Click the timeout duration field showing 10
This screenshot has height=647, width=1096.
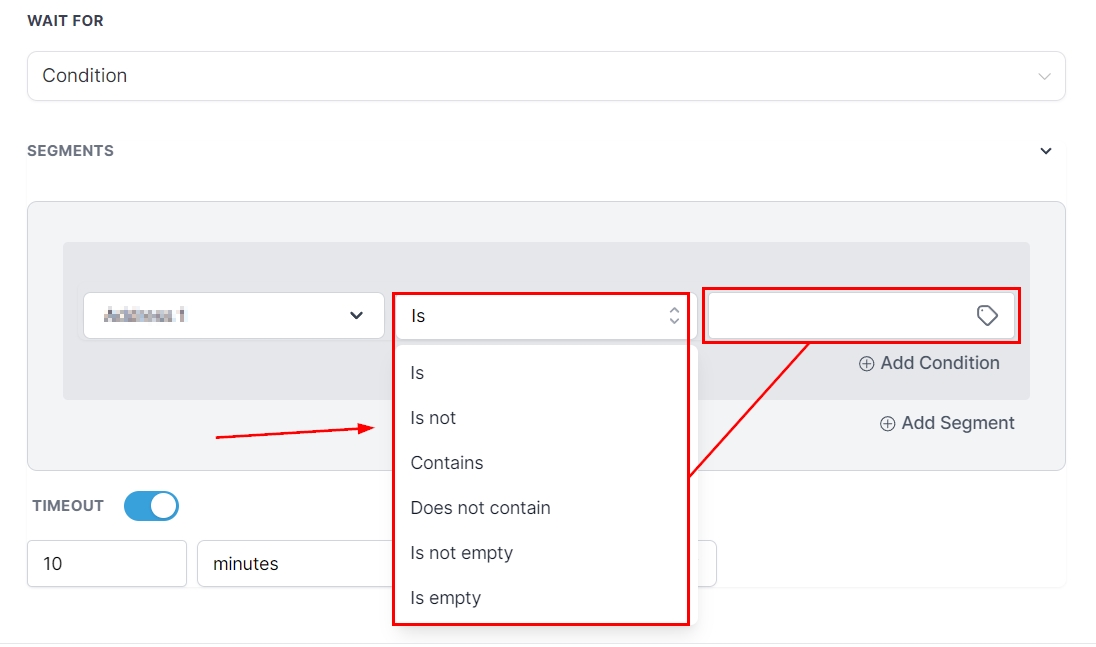coord(107,564)
